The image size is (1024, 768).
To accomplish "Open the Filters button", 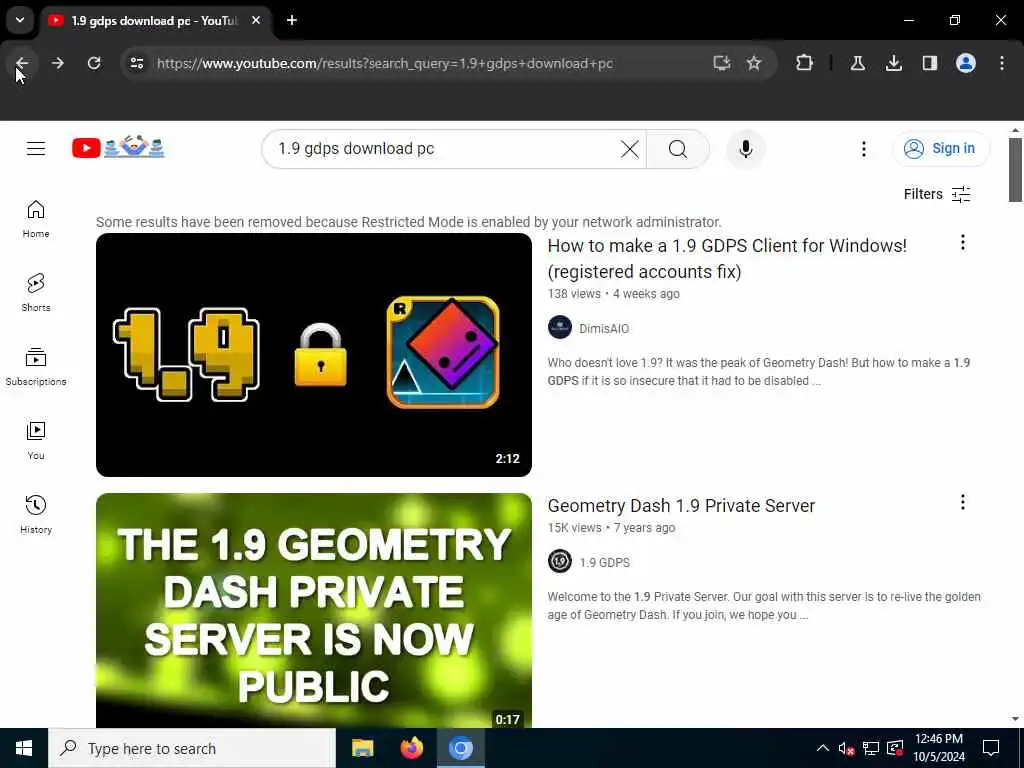I will (937, 194).
